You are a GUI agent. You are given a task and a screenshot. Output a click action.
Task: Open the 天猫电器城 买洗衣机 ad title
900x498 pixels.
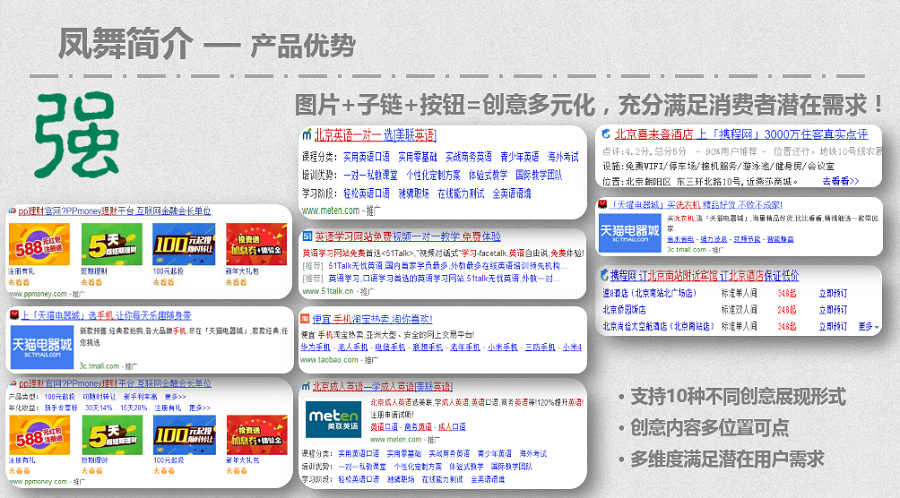point(696,204)
